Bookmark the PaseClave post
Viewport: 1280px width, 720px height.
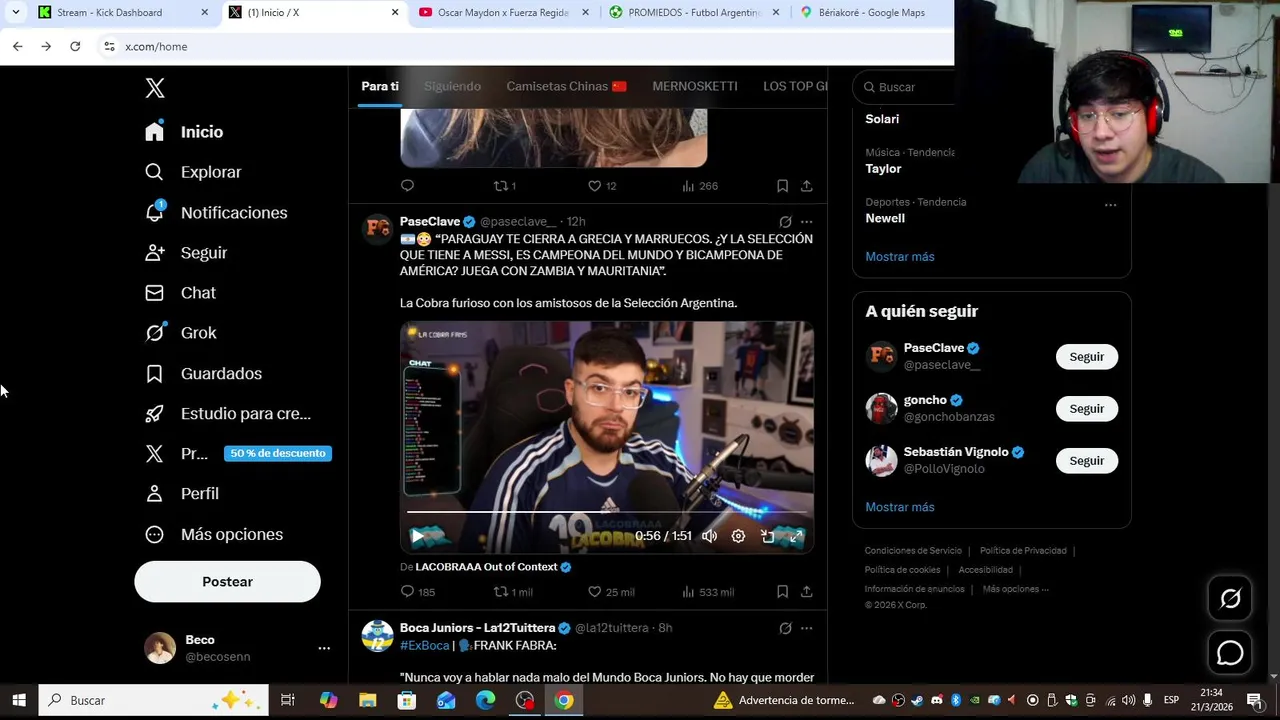782,592
